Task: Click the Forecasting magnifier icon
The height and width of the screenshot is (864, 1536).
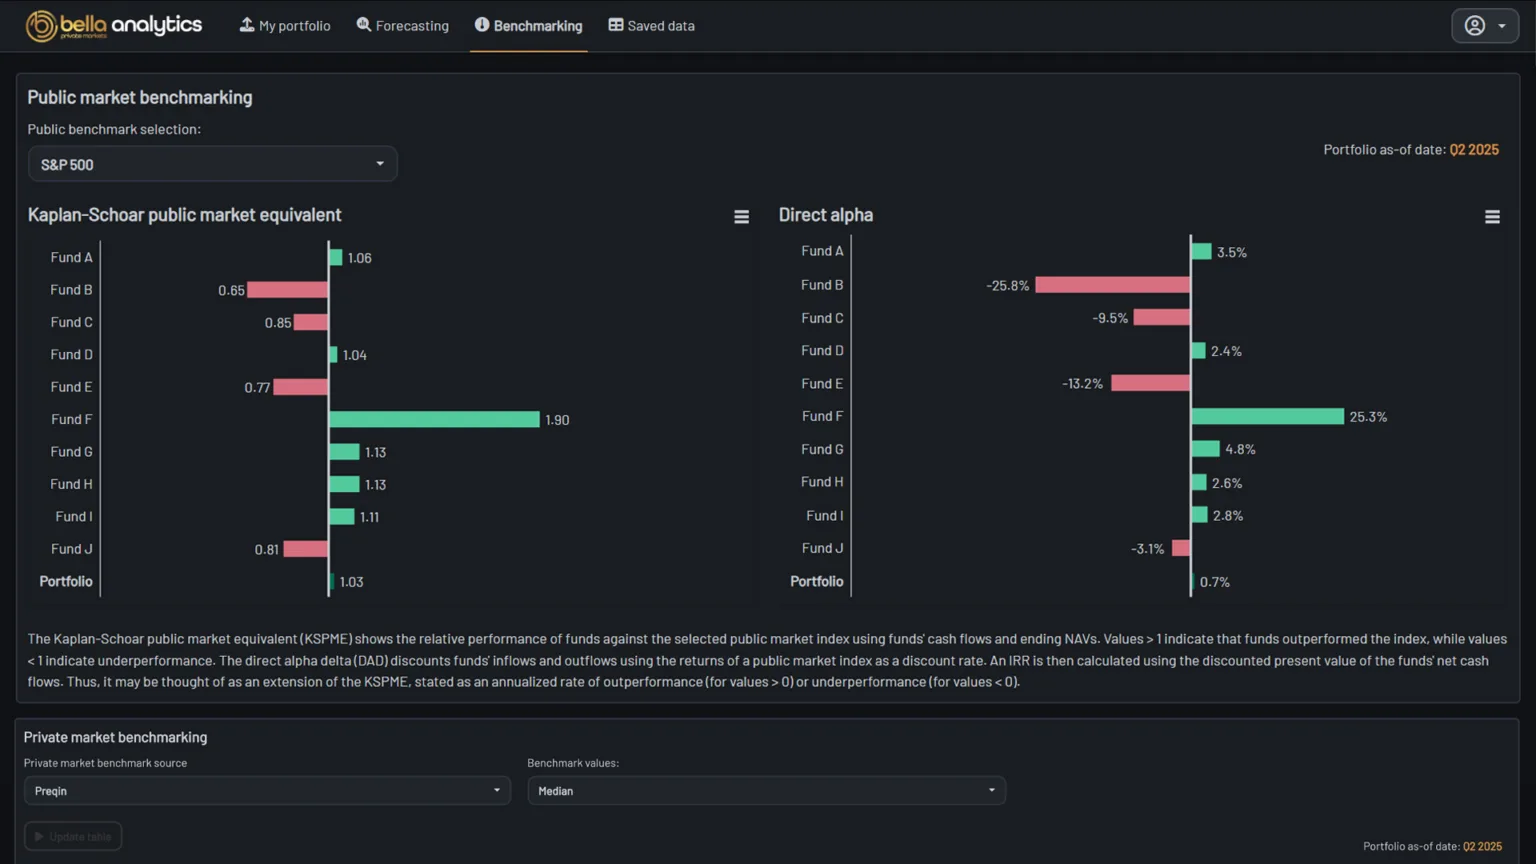Action: tap(364, 25)
